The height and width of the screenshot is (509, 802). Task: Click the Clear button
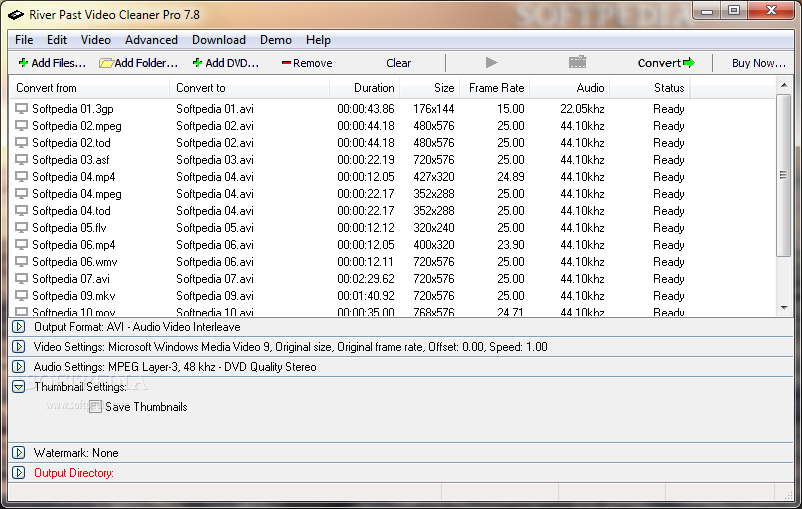398,63
